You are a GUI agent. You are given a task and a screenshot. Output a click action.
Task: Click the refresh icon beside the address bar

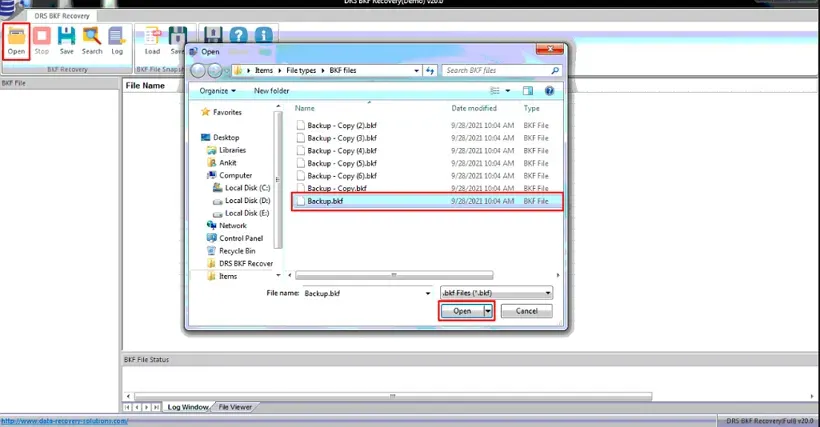[430, 70]
